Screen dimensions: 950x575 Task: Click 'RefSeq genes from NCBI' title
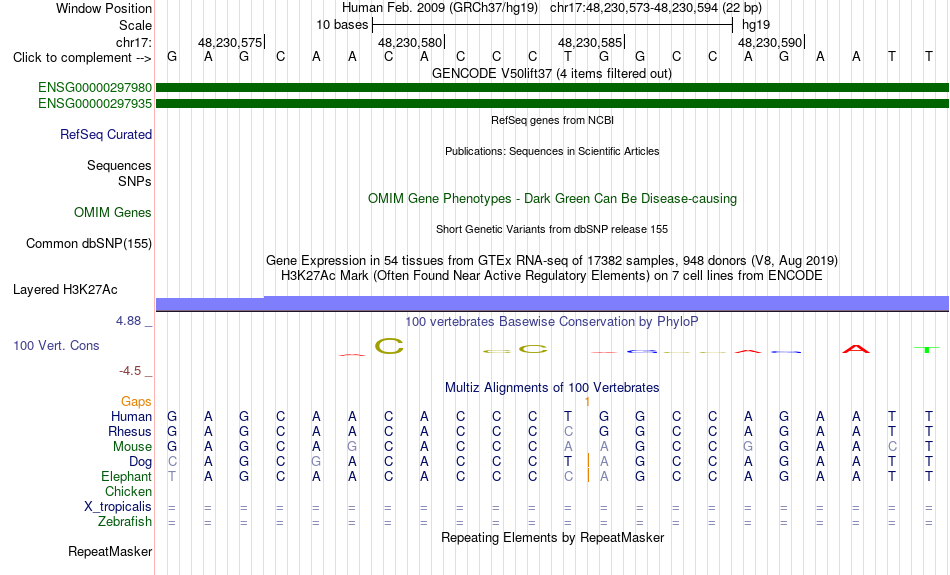coord(552,120)
